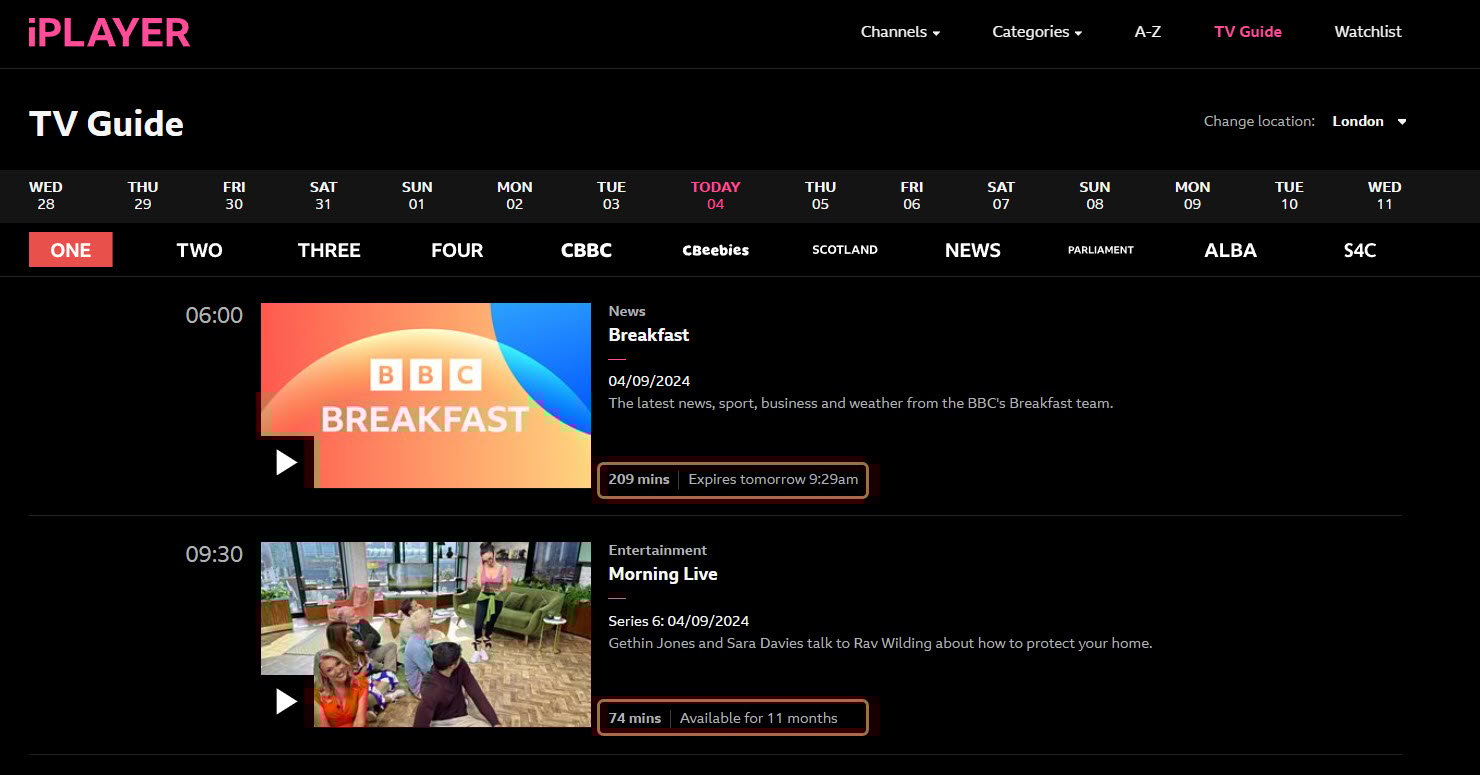Viewport: 1480px width, 775px height.
Task: Switch to the NEWS channel tab
Action: coord(972,250)
